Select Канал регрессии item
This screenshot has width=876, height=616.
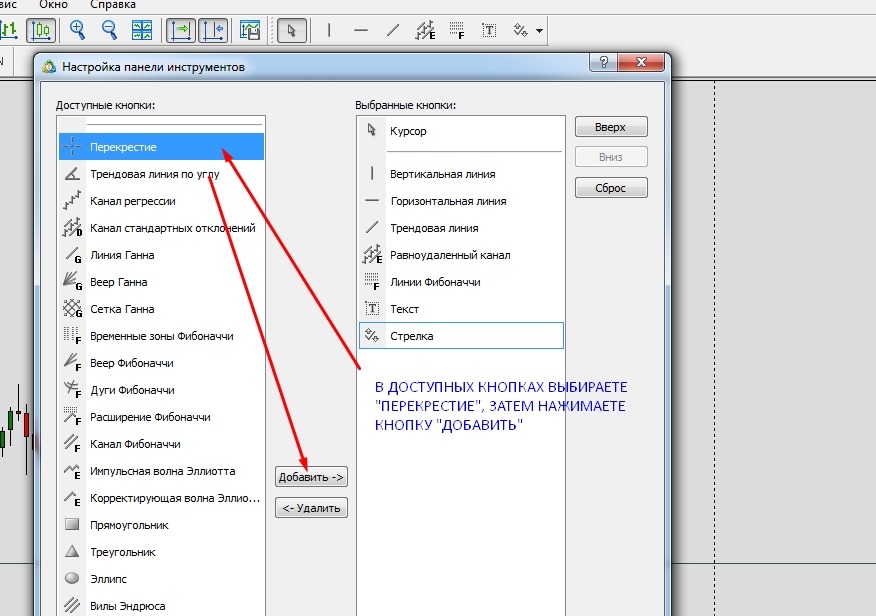point(161,201)
